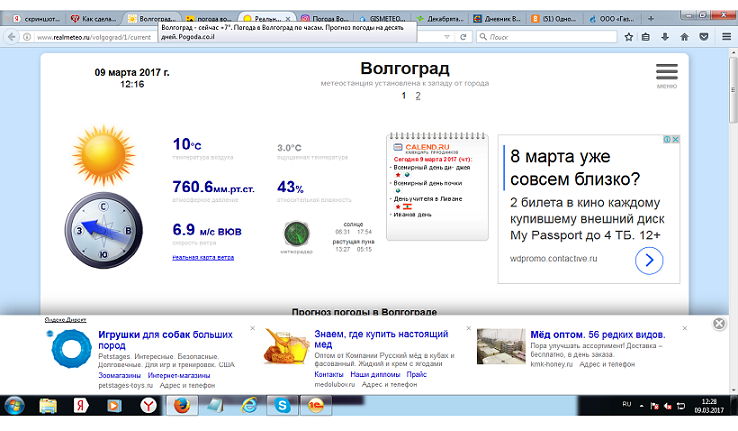Image resolution: width=738 pixels, height=431 pixels.
Task: Open the Calend.ru holidays calendar widget
Action: point(437,187)
